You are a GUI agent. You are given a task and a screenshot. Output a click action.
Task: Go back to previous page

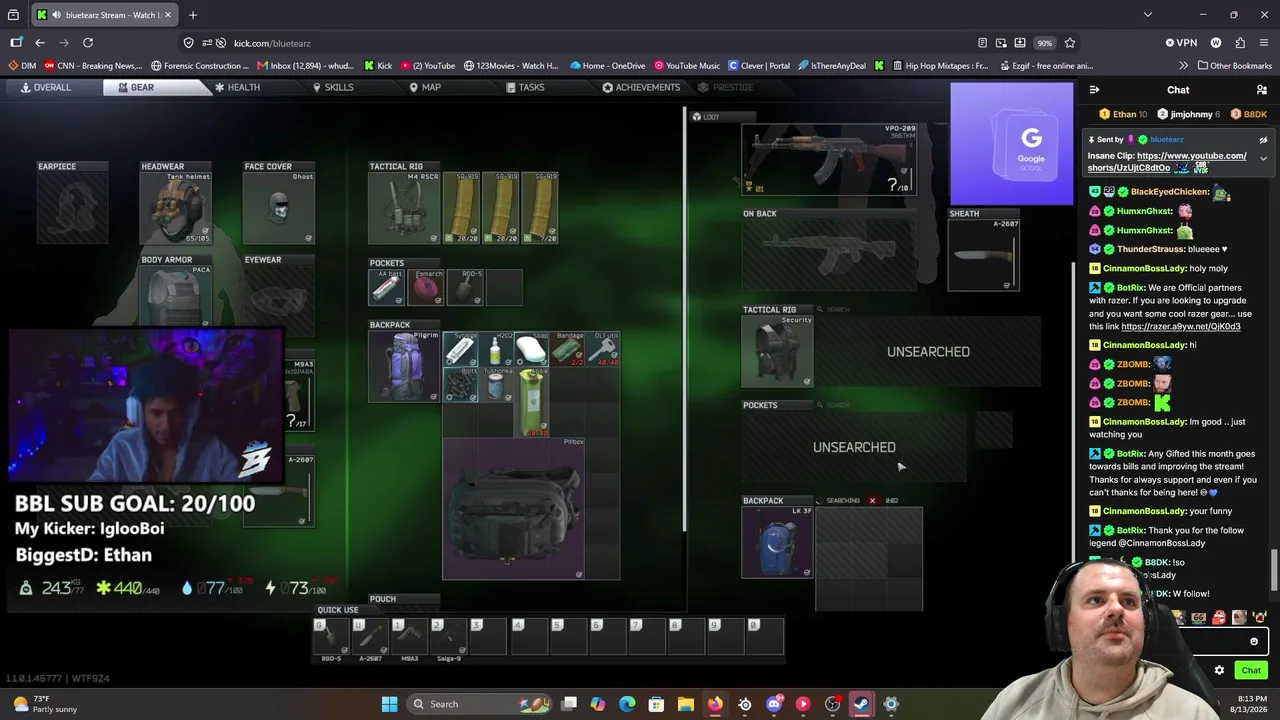(x=40, y=43)
